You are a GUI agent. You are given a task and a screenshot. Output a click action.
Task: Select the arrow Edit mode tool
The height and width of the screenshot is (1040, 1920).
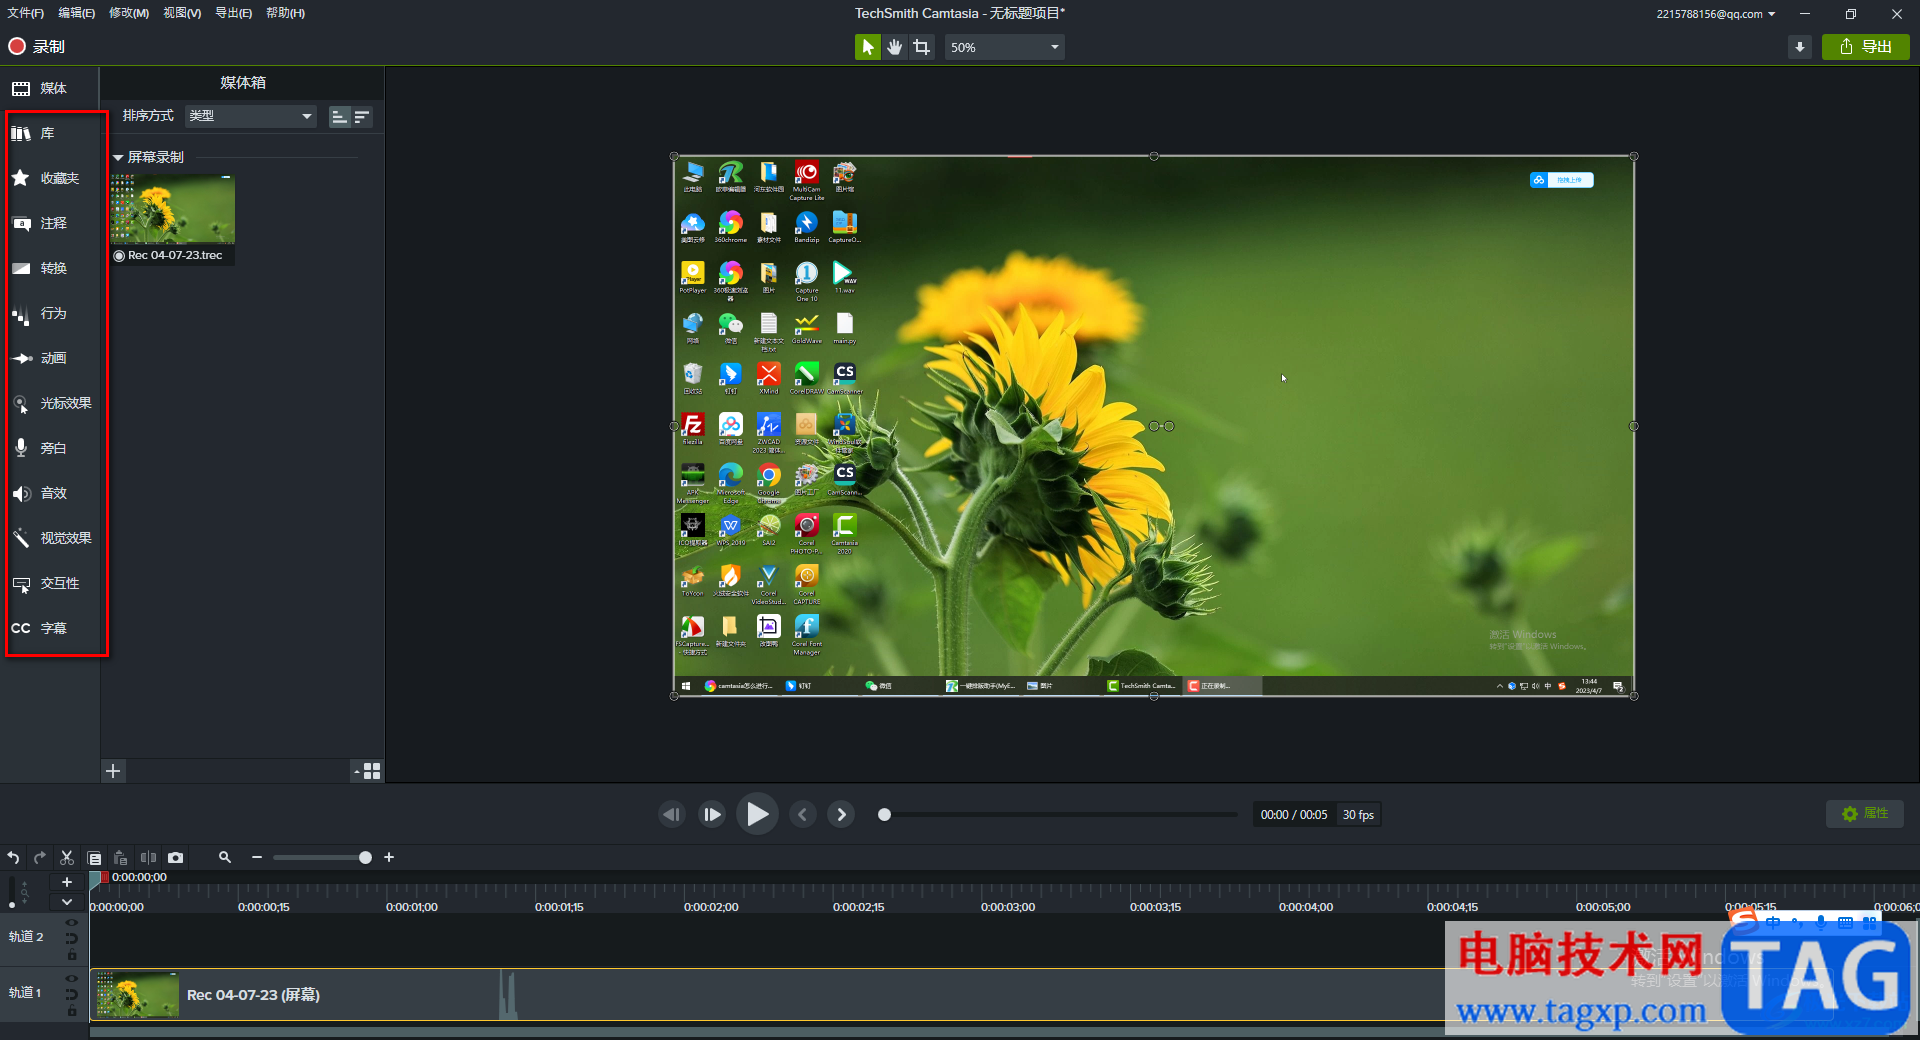pyautogui.click(x=867, y=47)
